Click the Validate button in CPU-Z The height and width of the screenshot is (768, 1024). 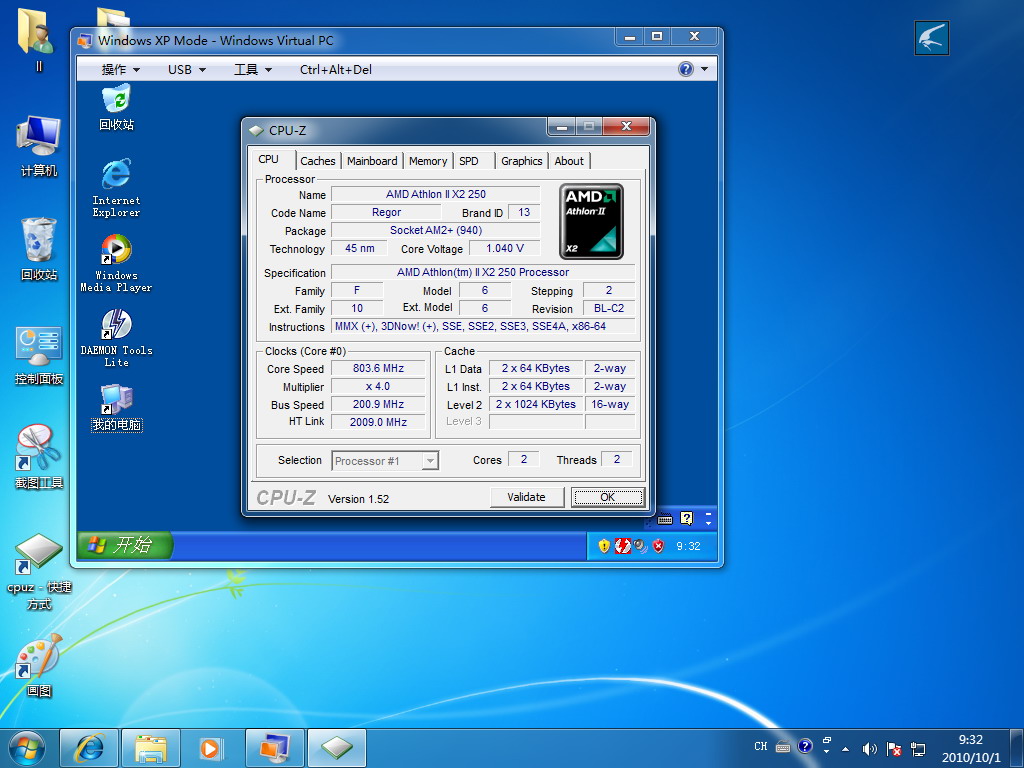point(527,497)
